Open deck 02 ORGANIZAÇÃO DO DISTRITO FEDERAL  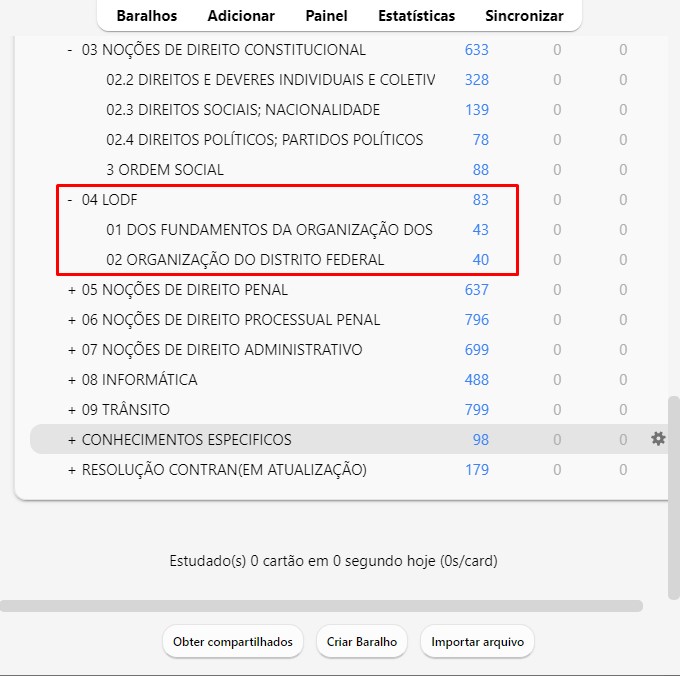(245, 259)
